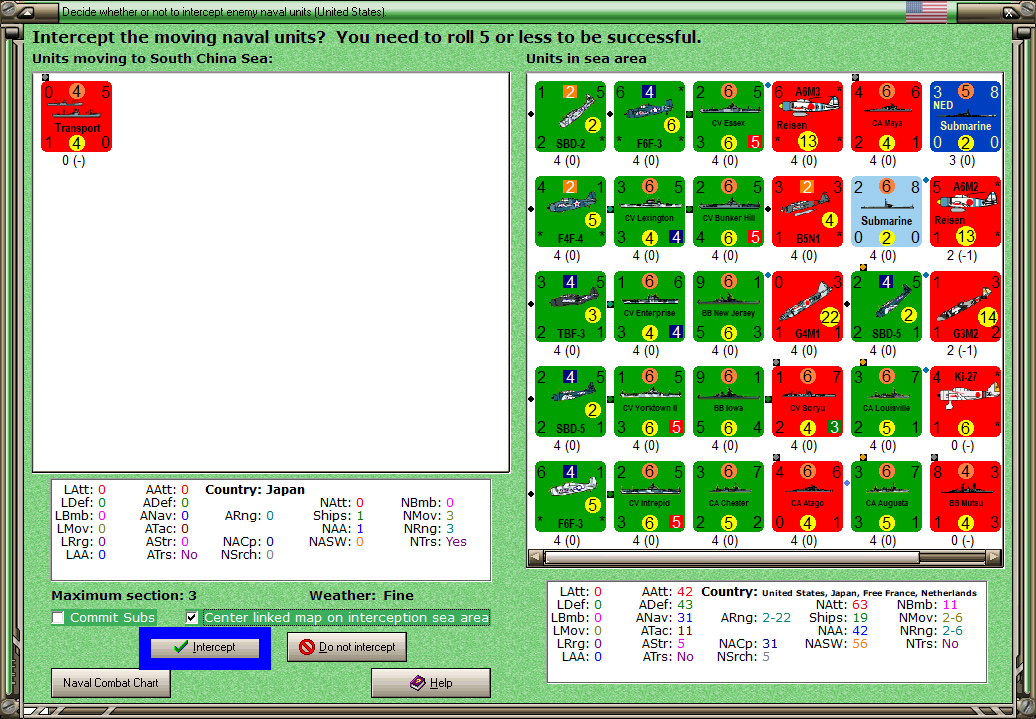The height and width of the screenshot is (719, 1036).
Task: Select the SBD-2 aircraft counter
Action: pos(570,116)
